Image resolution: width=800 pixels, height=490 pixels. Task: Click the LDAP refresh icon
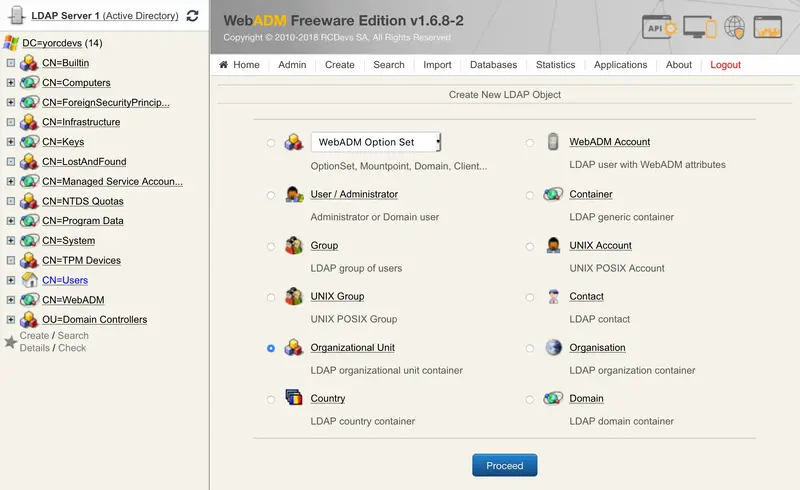(x=192, y=16)
